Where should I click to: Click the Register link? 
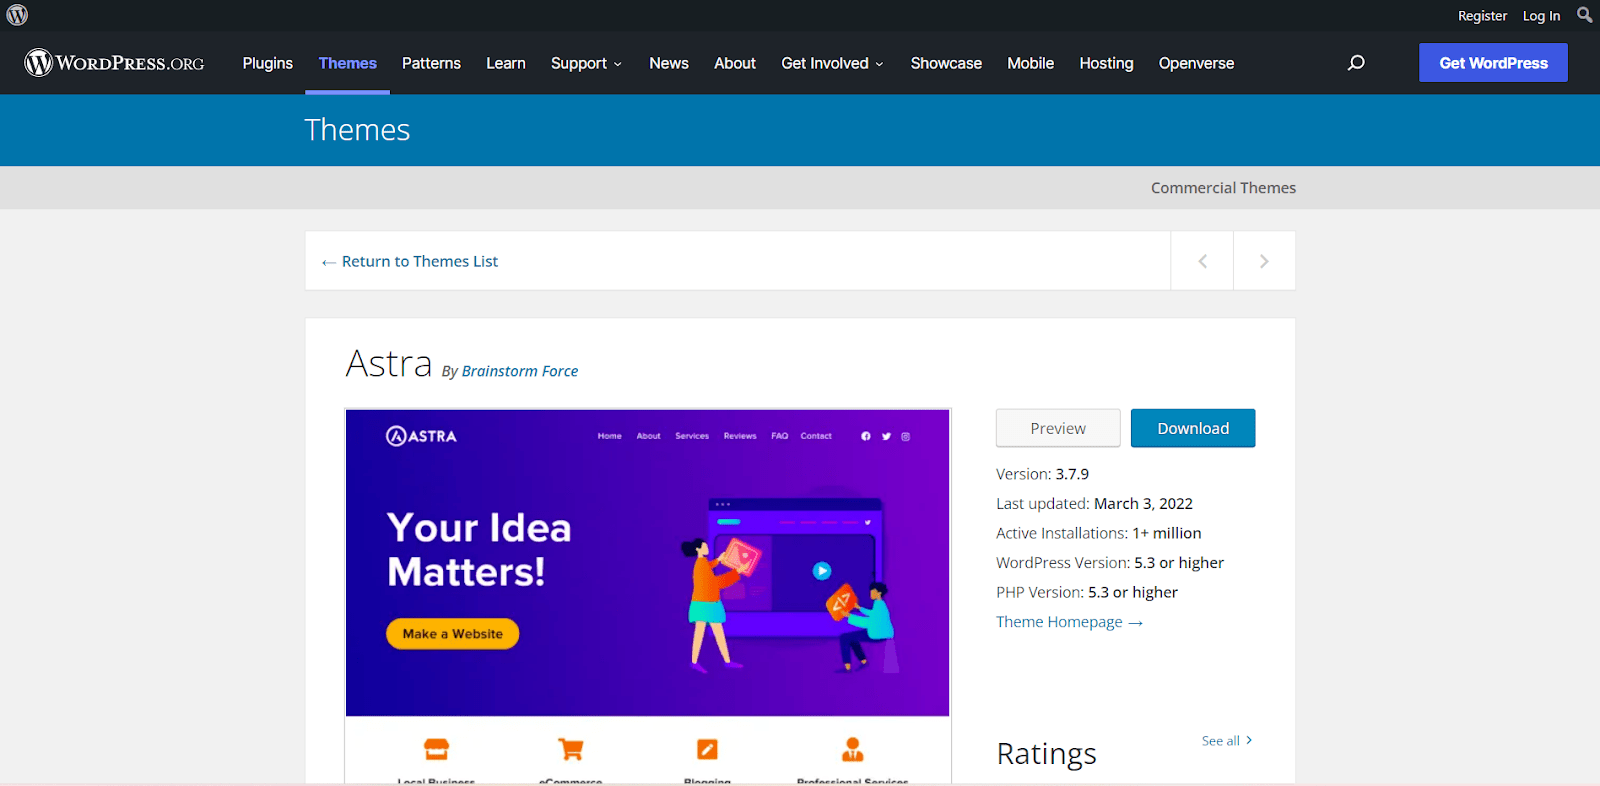point(1482,16)
